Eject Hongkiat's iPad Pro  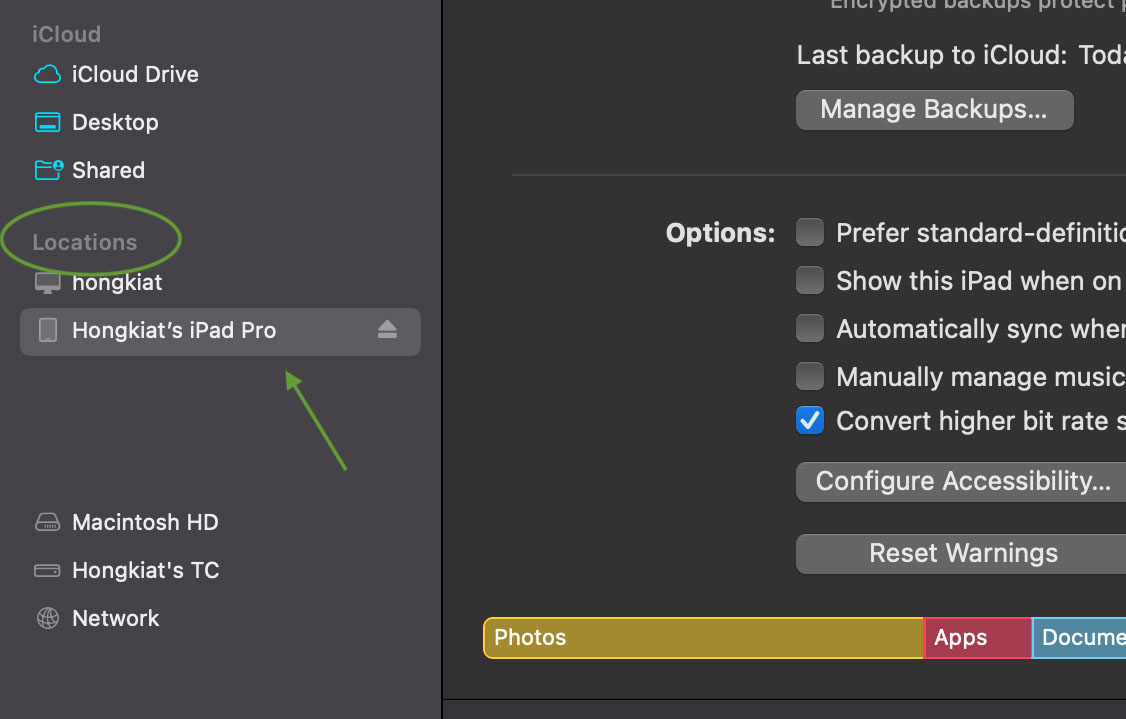(x=387, y=330)
